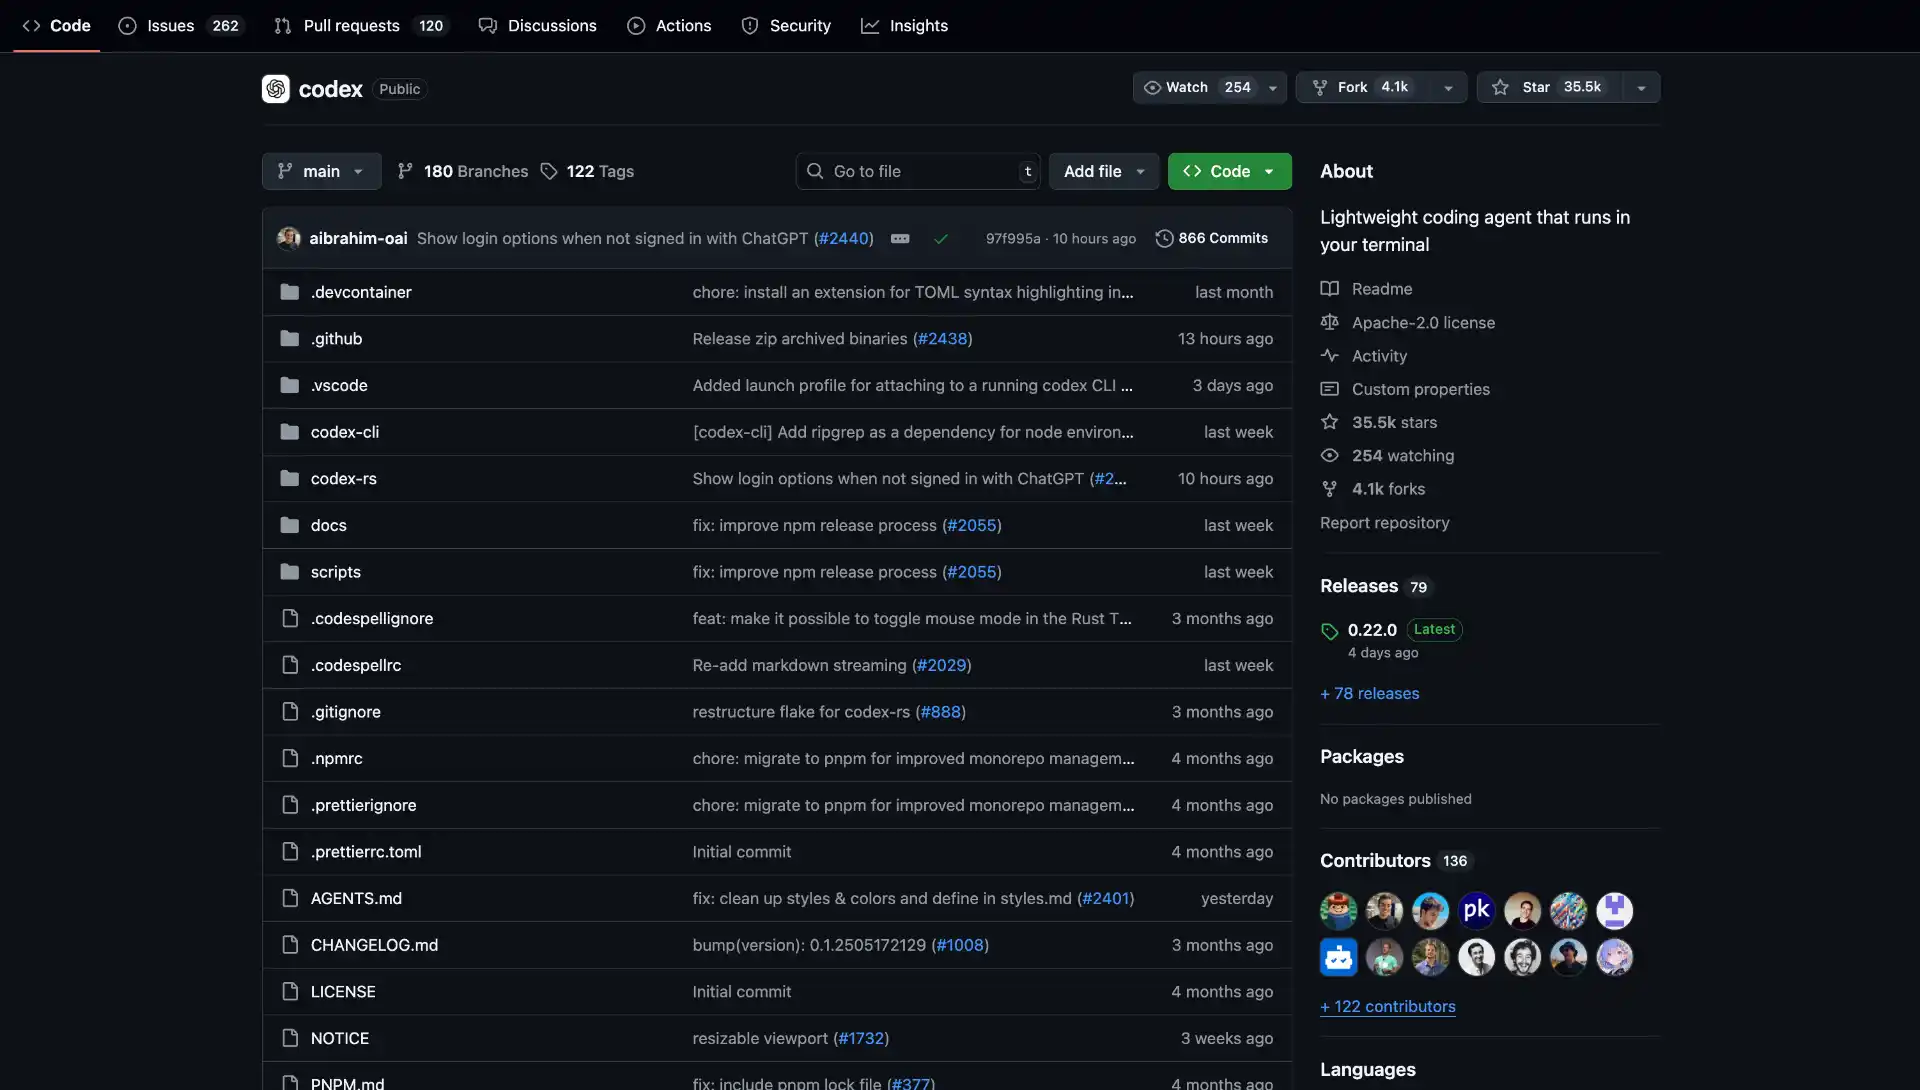Open the 866 Commits history link
Image resolution: width=1920 pixels, height=1090 pixels.
point(1212,238)
